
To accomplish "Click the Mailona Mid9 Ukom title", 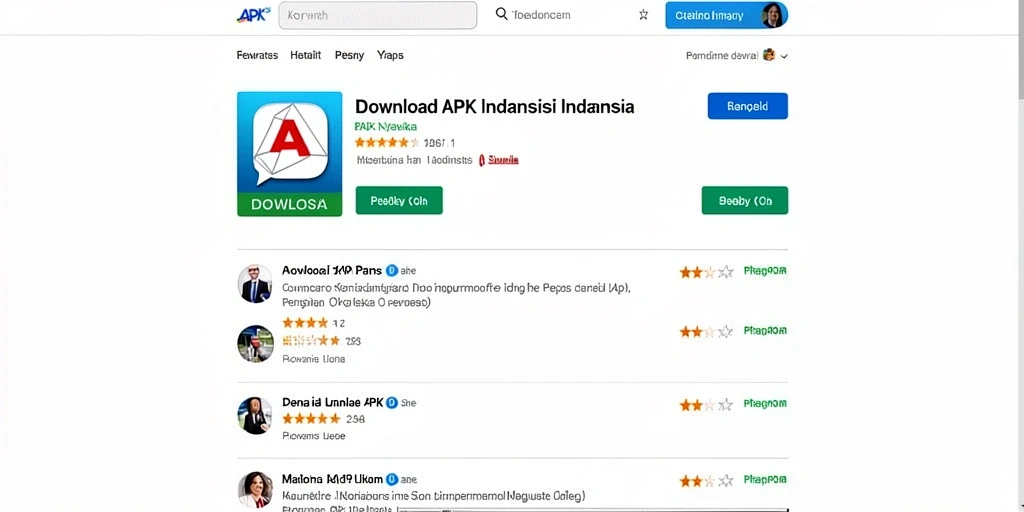I will [x=332, y=479].
